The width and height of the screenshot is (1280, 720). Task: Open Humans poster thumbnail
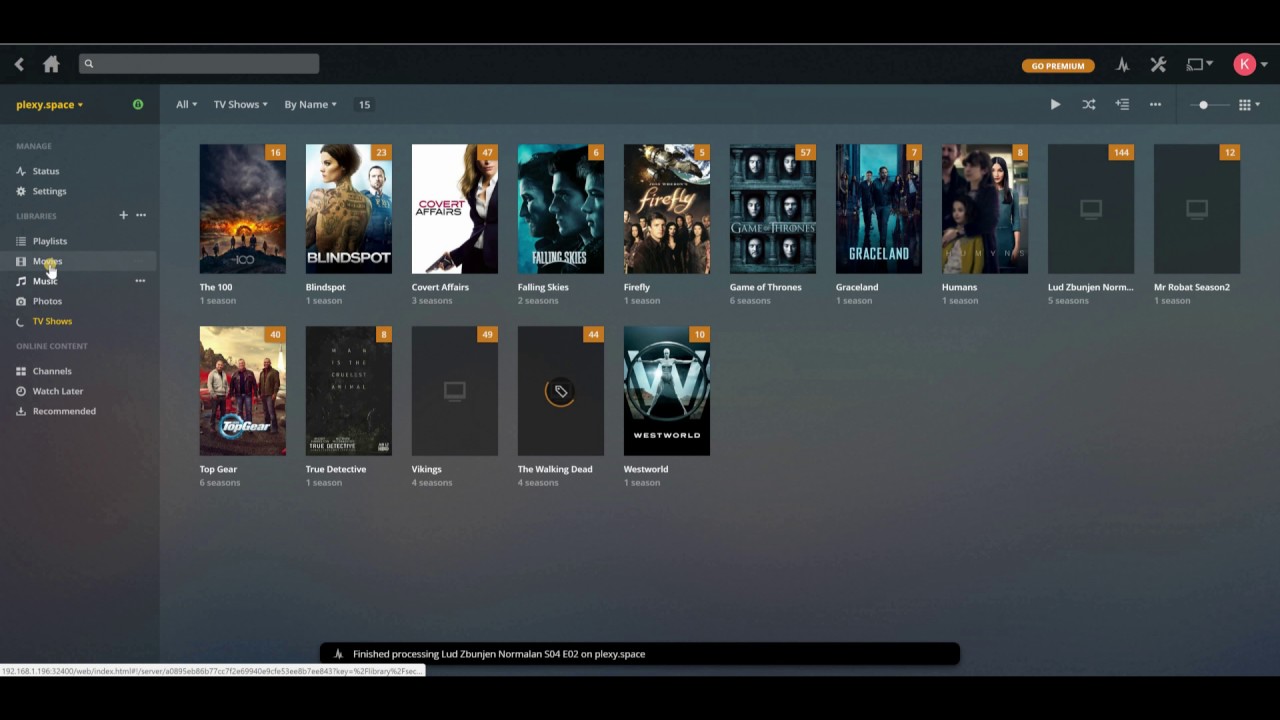984,209
